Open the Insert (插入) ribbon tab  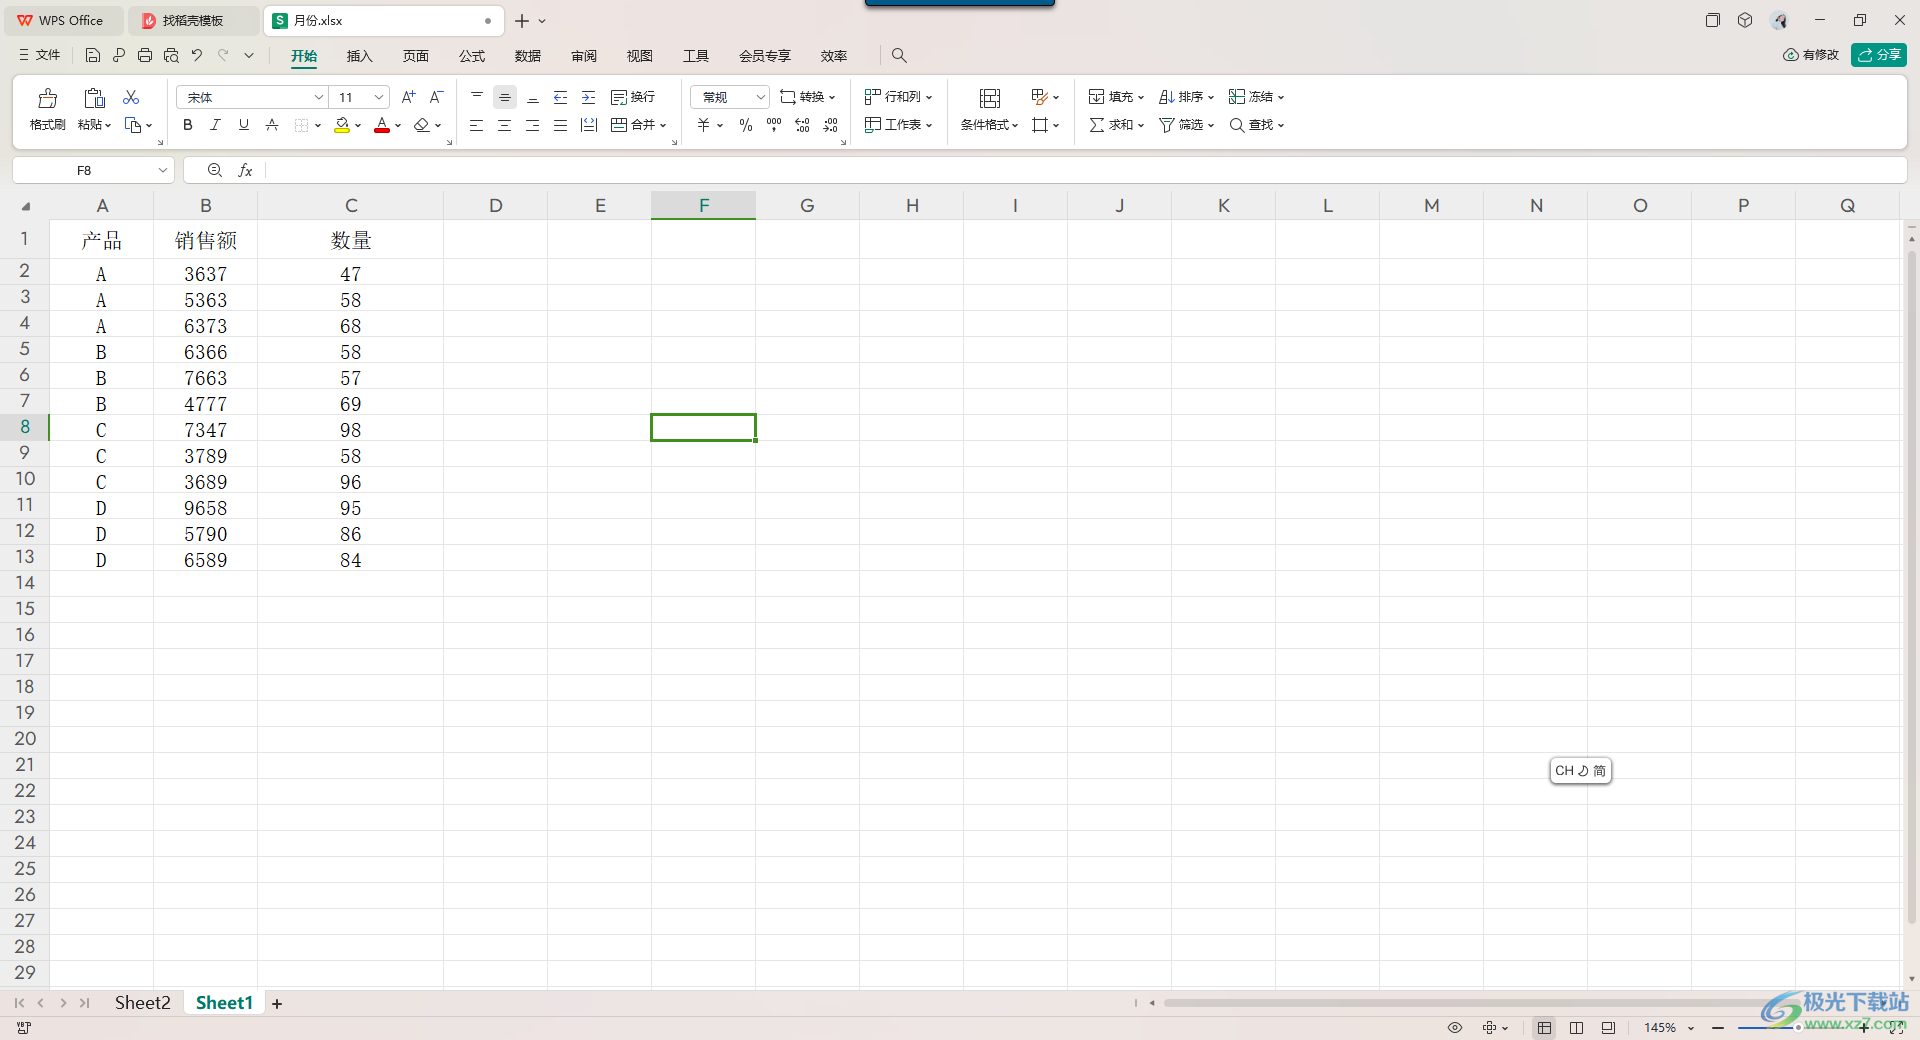click(x=359, y=56)
